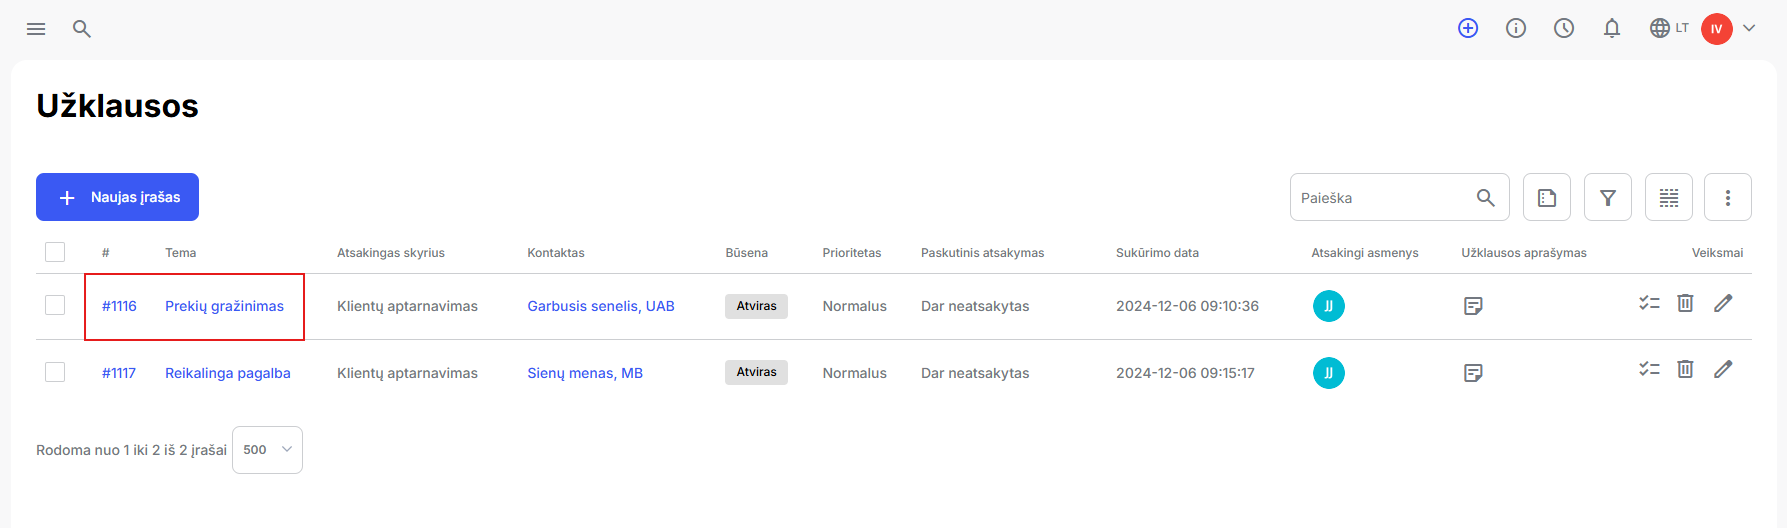Viewport: 1787px width, 528px height.
Task: Click the red IV user avatar
Action: click(1717, 29)
